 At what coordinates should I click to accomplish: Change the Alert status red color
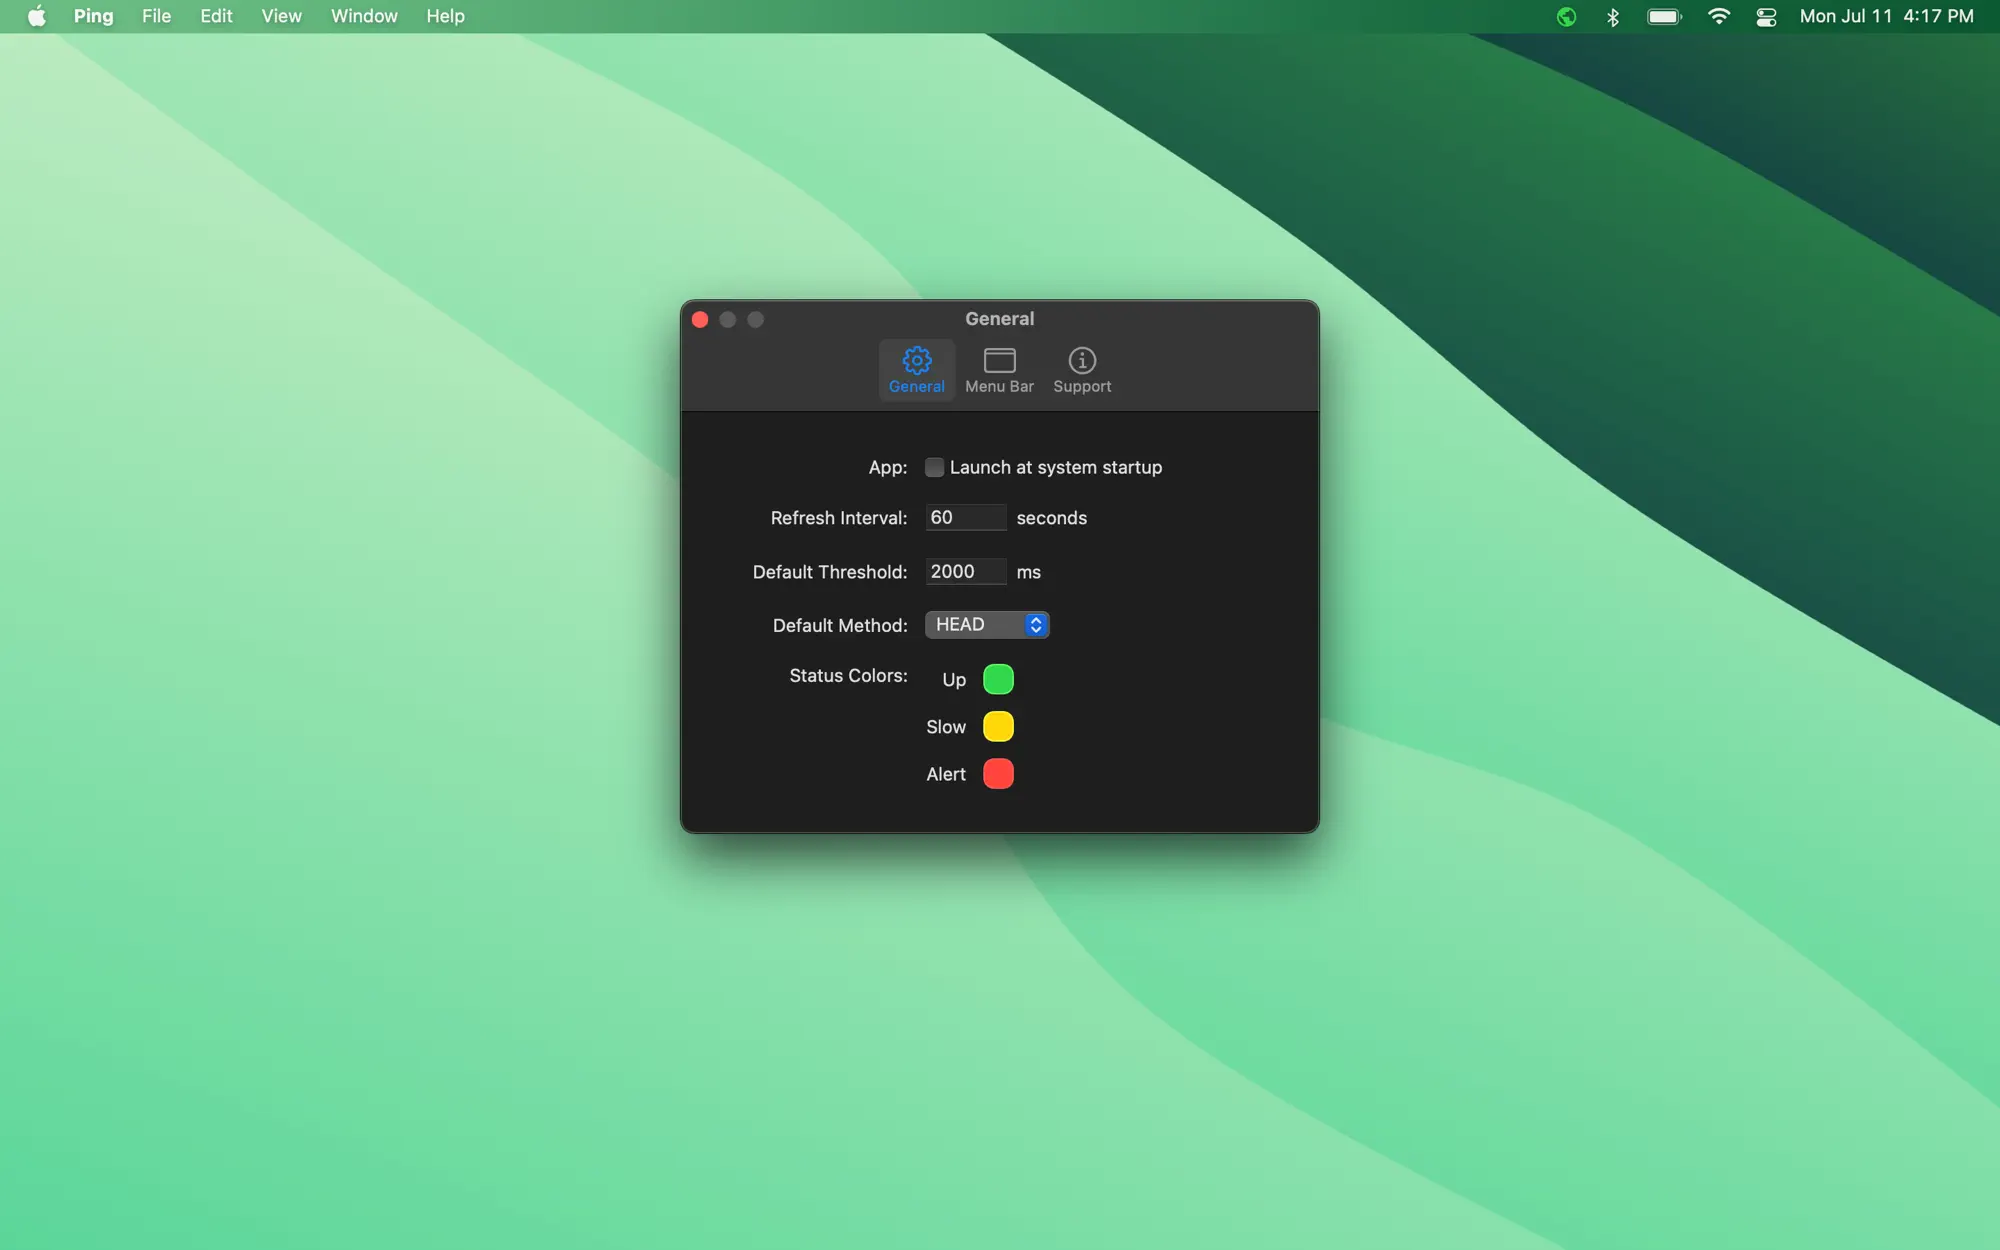[998, 774]
